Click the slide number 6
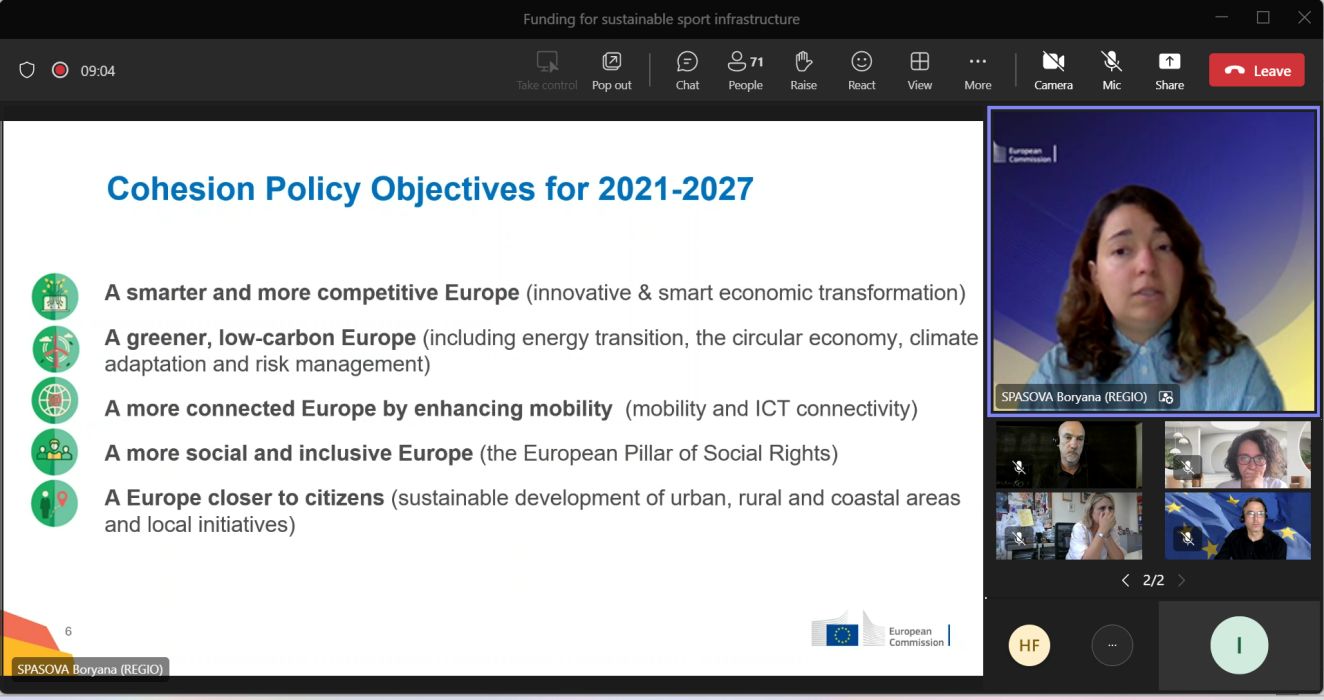1324x700 pixels. (x=68, y=631)
